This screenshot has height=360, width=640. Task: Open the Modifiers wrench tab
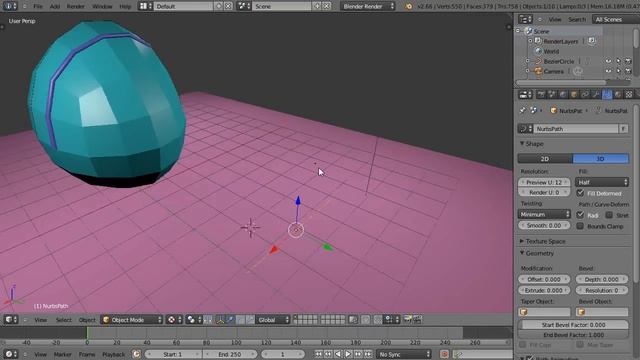[596, 94]
